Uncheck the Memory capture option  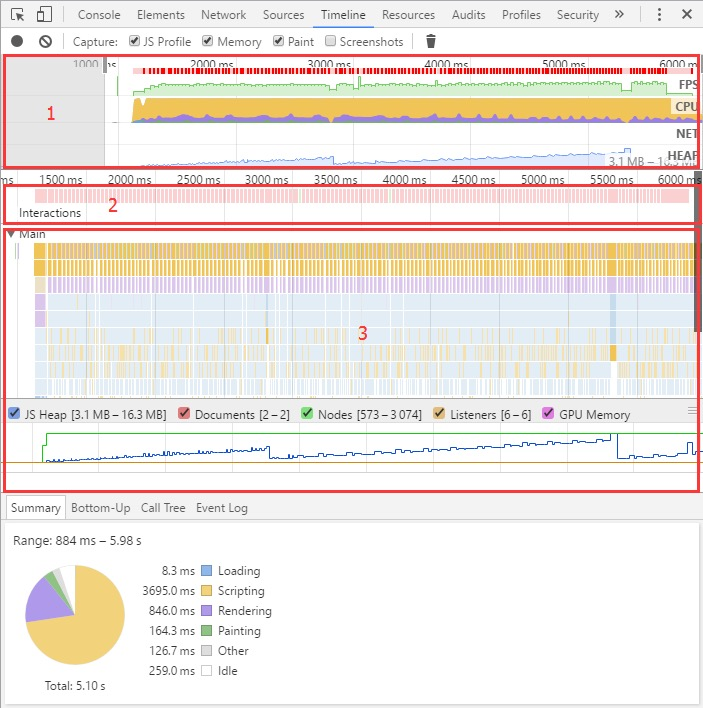pos(207,41)
